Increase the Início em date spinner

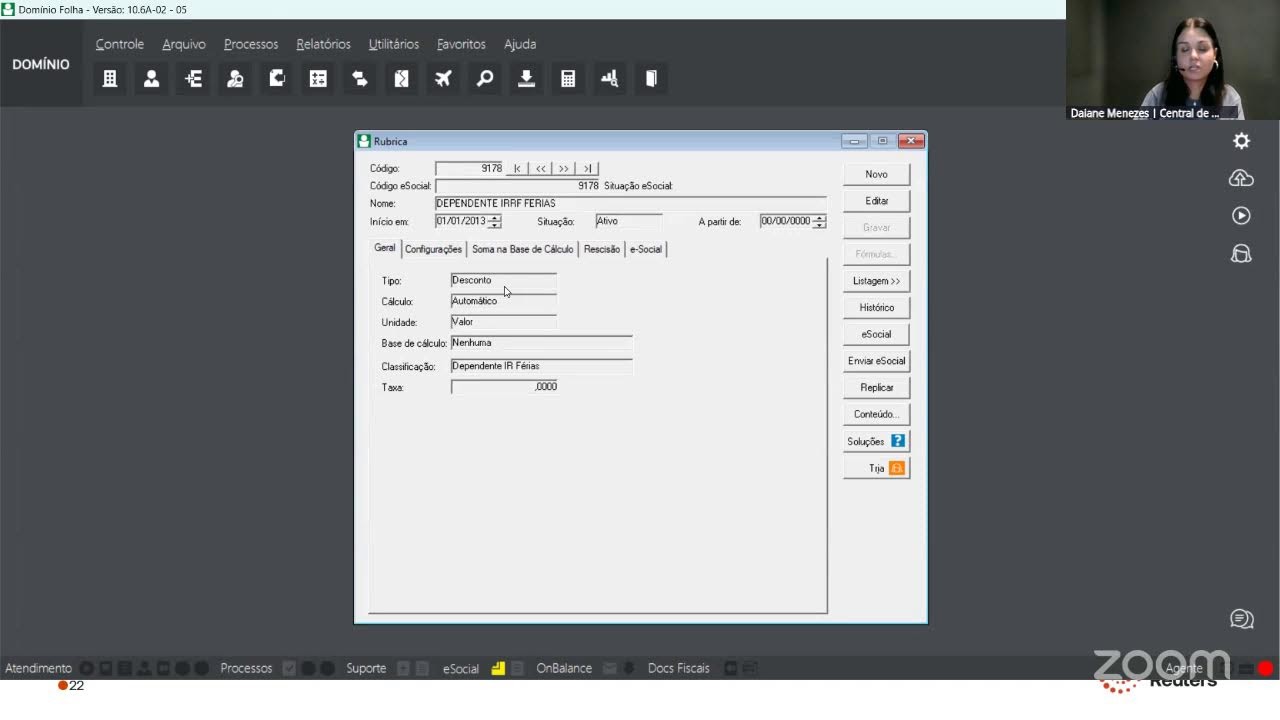tap(495, 218)
